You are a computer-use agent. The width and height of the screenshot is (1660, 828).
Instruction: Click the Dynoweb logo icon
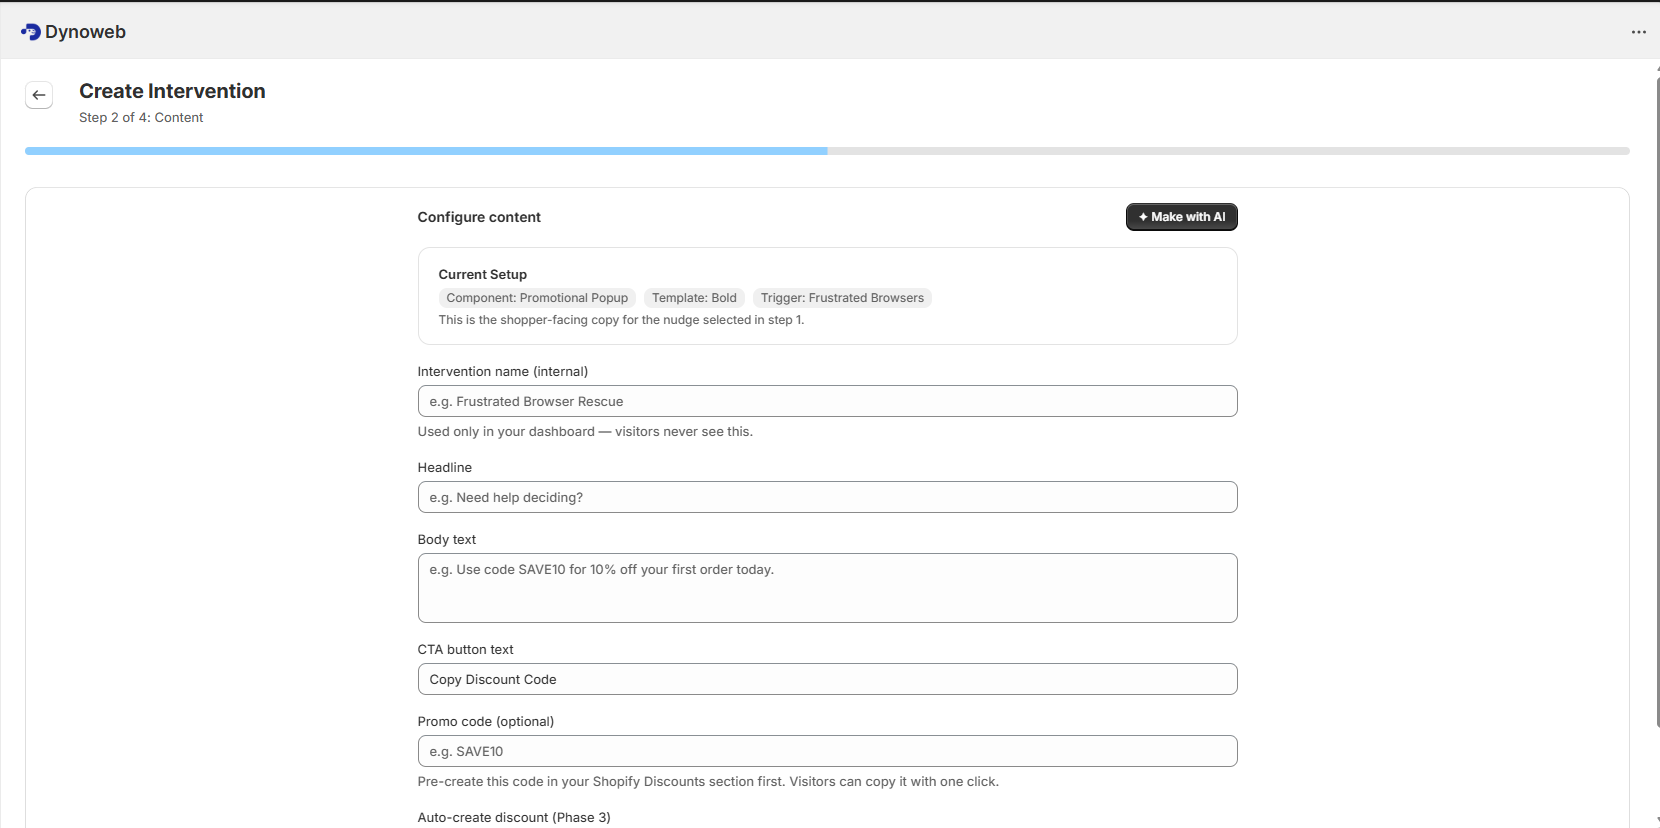(x=30, y=32)
